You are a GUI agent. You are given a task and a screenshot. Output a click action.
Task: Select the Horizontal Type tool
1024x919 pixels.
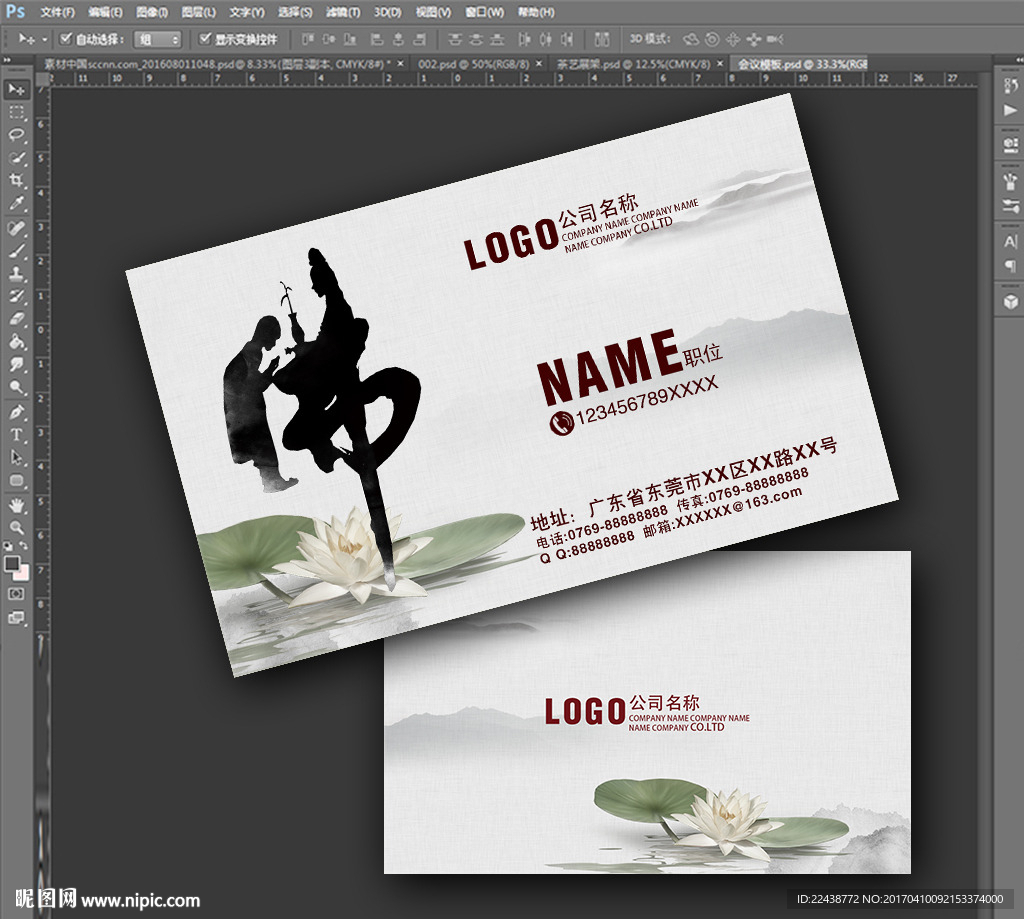click(16, 436)
